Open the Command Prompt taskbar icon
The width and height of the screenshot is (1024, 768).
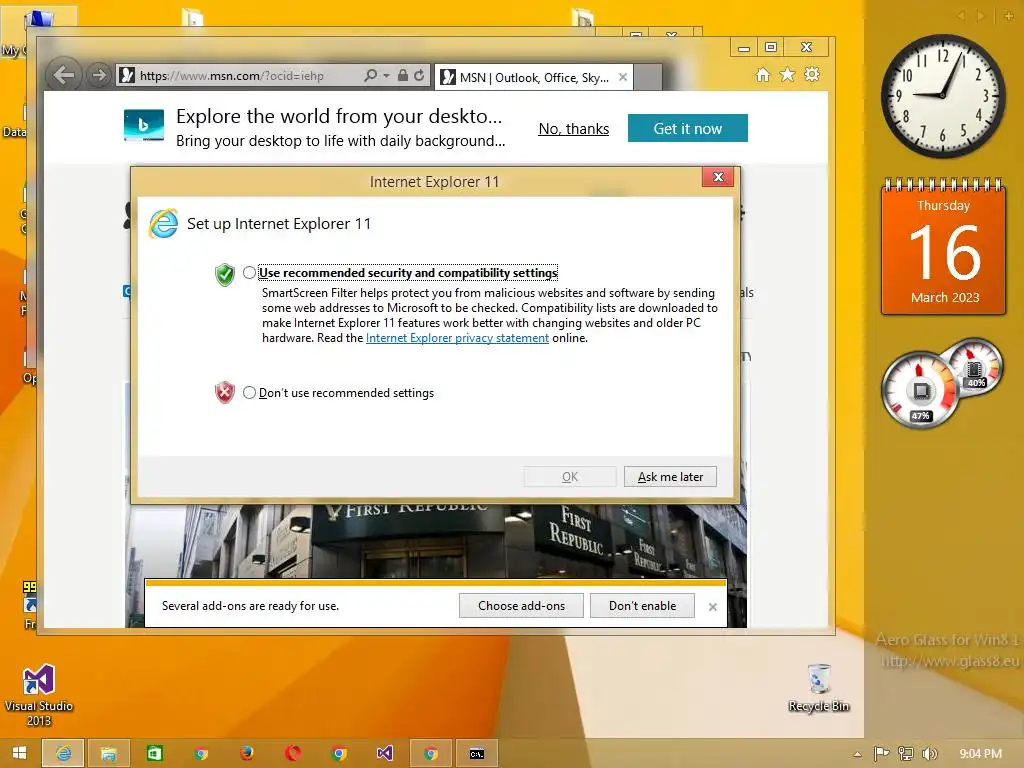tap(477, 754)
